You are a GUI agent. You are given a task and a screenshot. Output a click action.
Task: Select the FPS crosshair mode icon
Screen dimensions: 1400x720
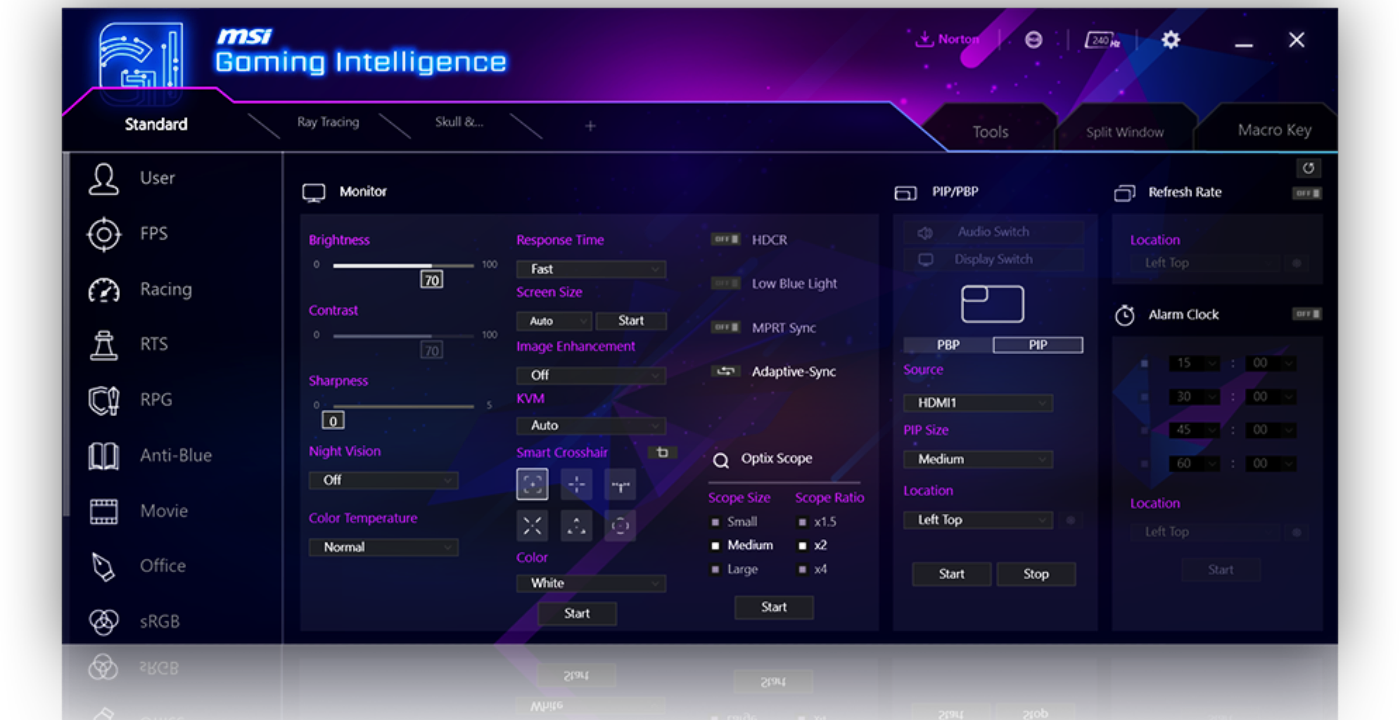[x=104, y=235]
